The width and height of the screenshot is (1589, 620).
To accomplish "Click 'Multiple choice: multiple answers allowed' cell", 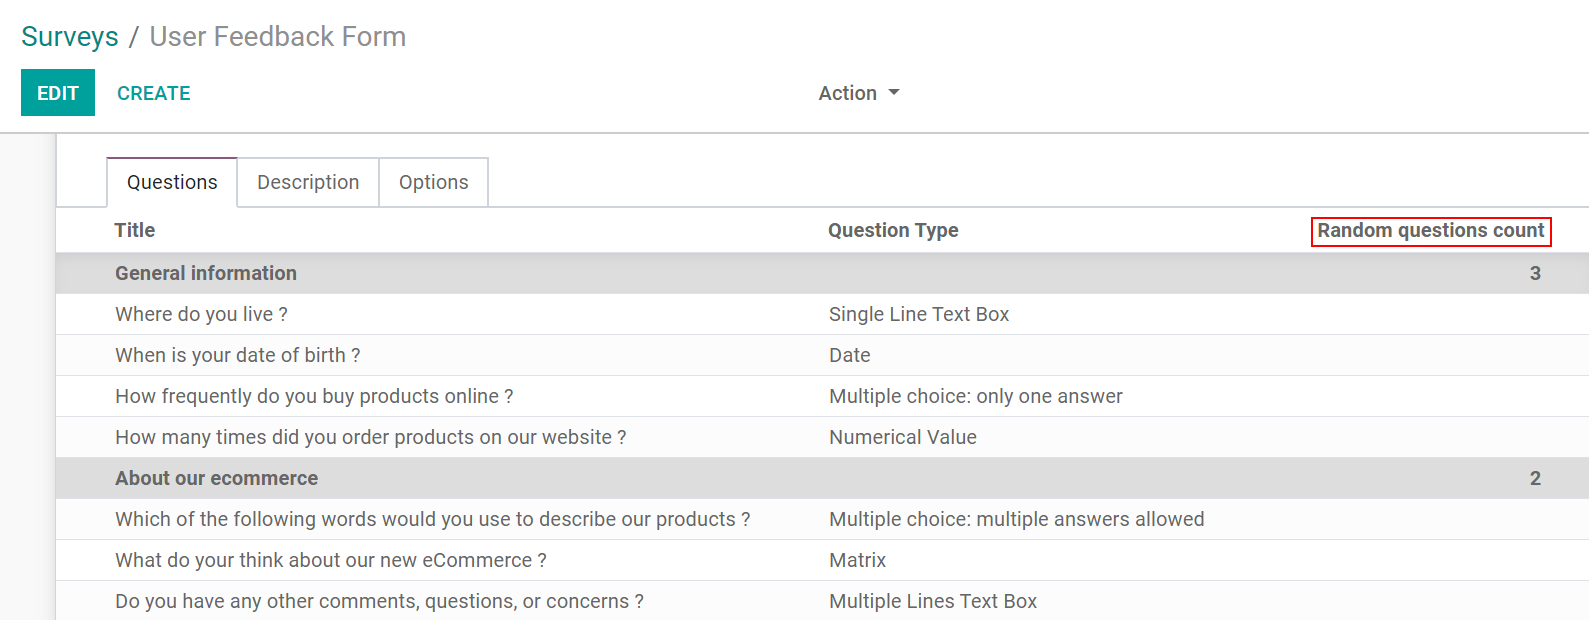I will pyautogui.click(x=1017, y=519).
